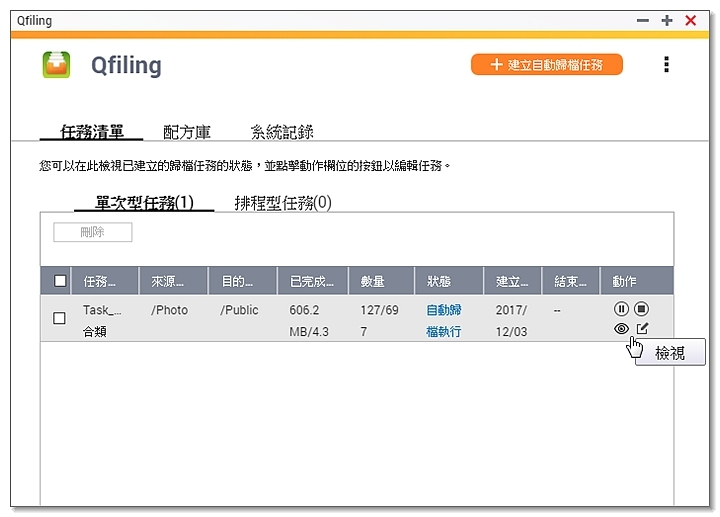
Task: Click the /Public destination cell
Action: click(x=239, y=310)
